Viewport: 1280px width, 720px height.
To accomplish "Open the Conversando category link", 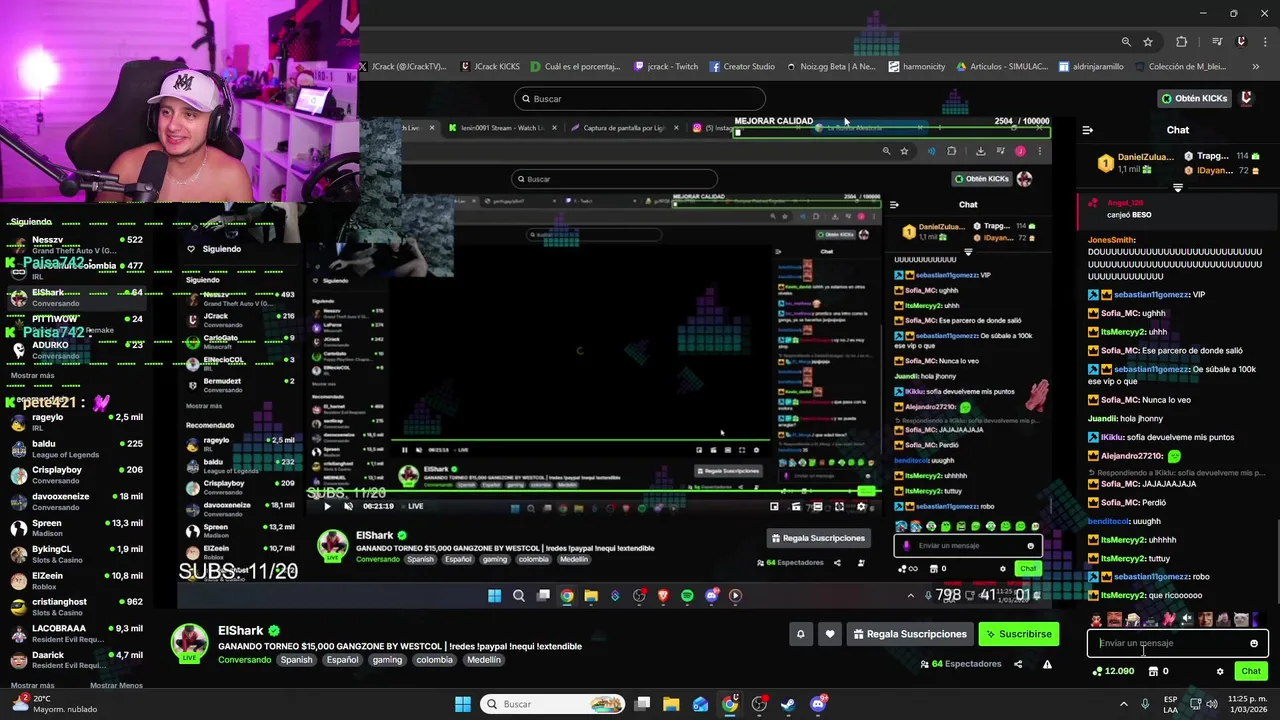I will pyautogui.click(x=244, y=660).
